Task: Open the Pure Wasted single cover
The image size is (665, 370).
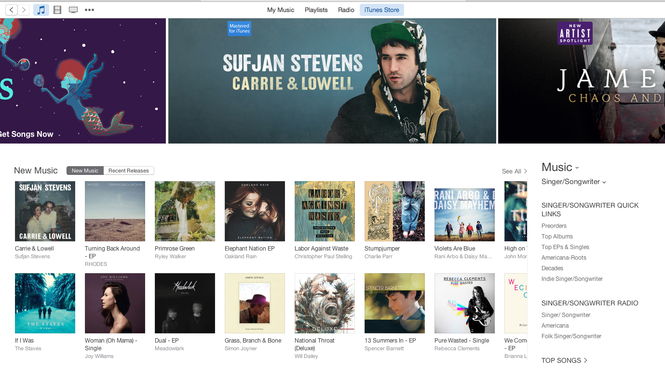Action: (x=464, y=303)
